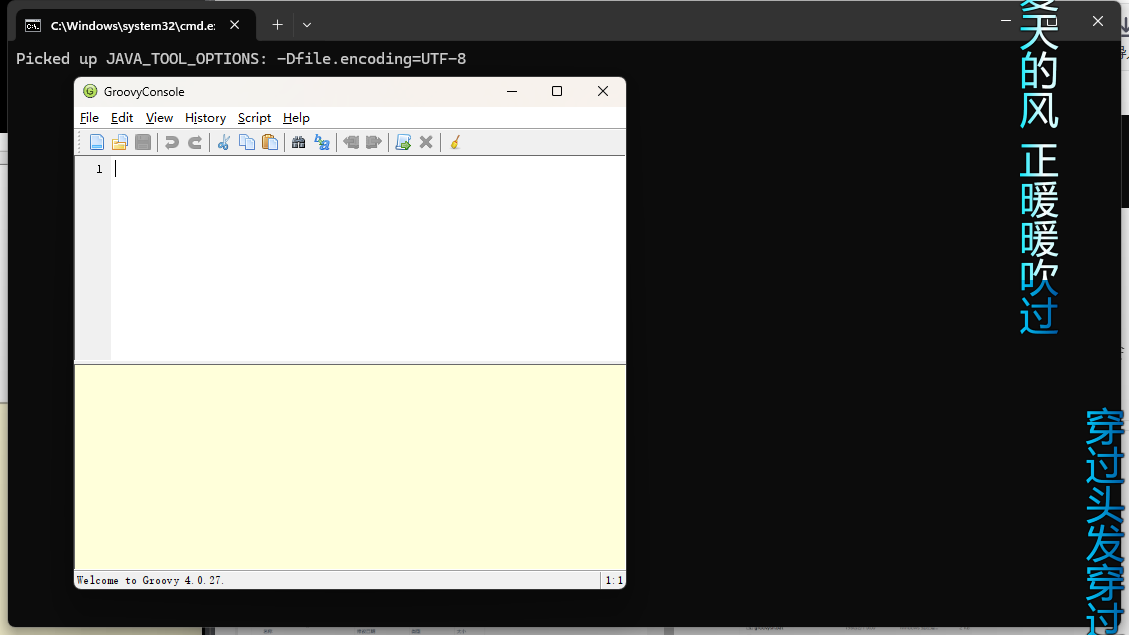Click line number 1 in the gutter

pyautogui.click(x=99, y=169)
